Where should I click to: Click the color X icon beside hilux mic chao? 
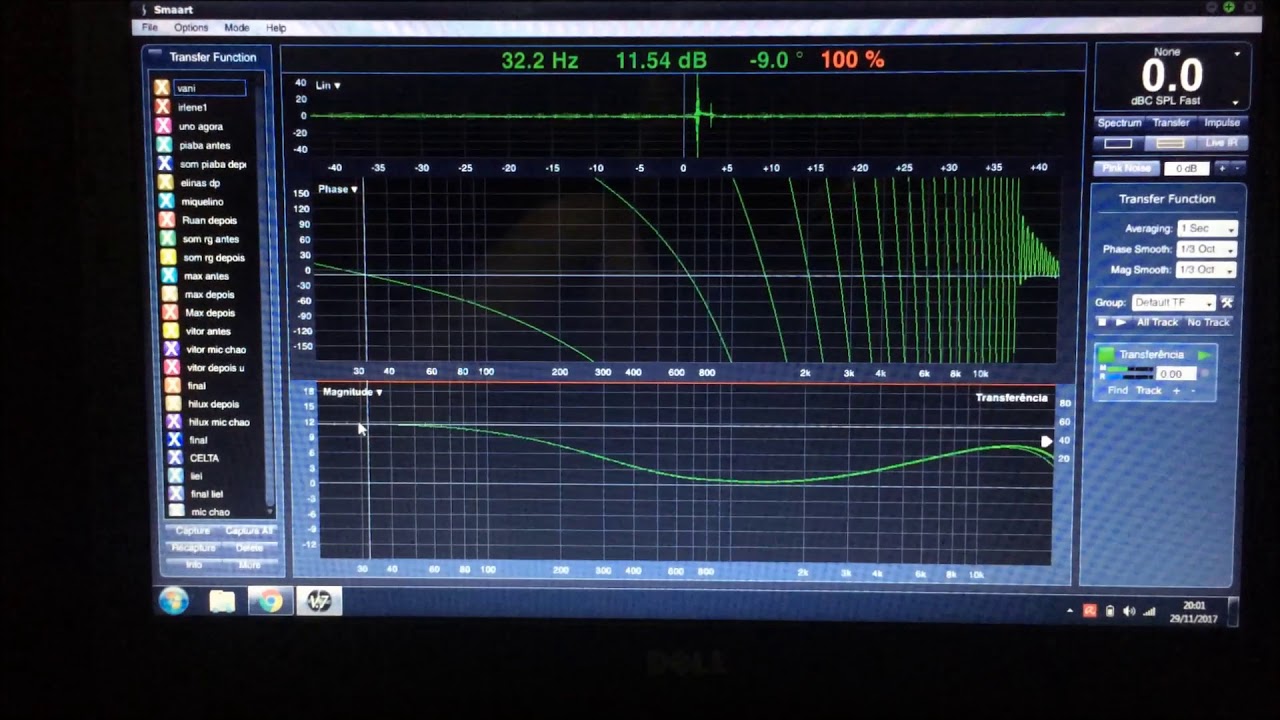coord(173,422)
